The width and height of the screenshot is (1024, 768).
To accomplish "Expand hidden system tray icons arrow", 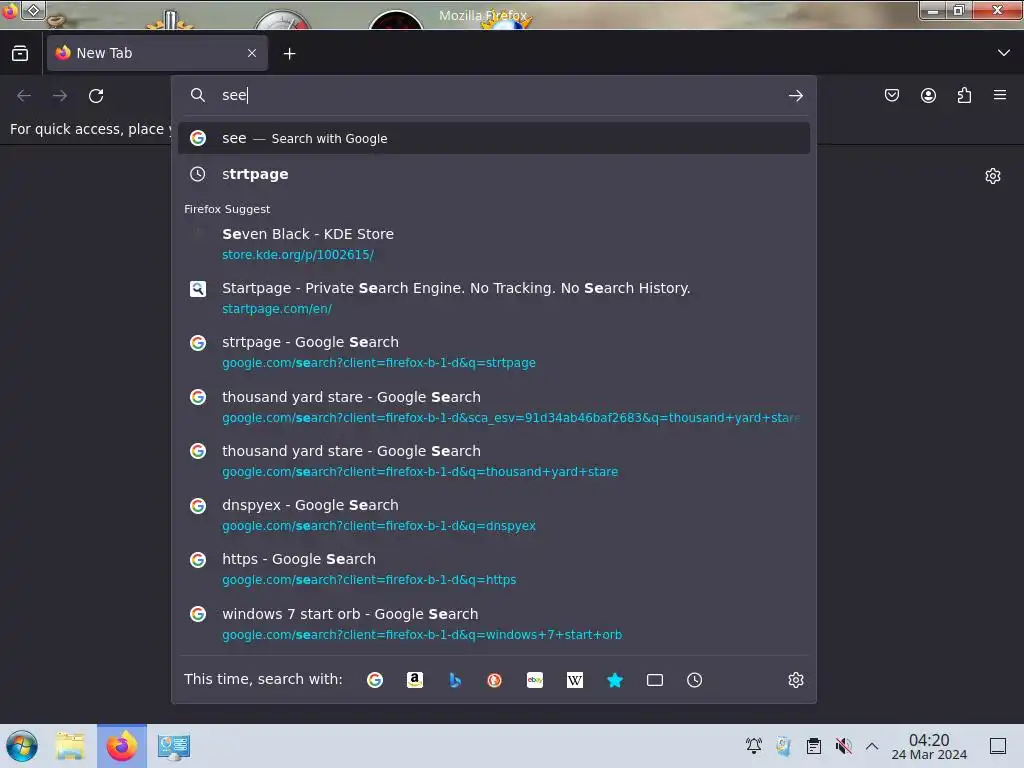I will [x=872, y=746].
